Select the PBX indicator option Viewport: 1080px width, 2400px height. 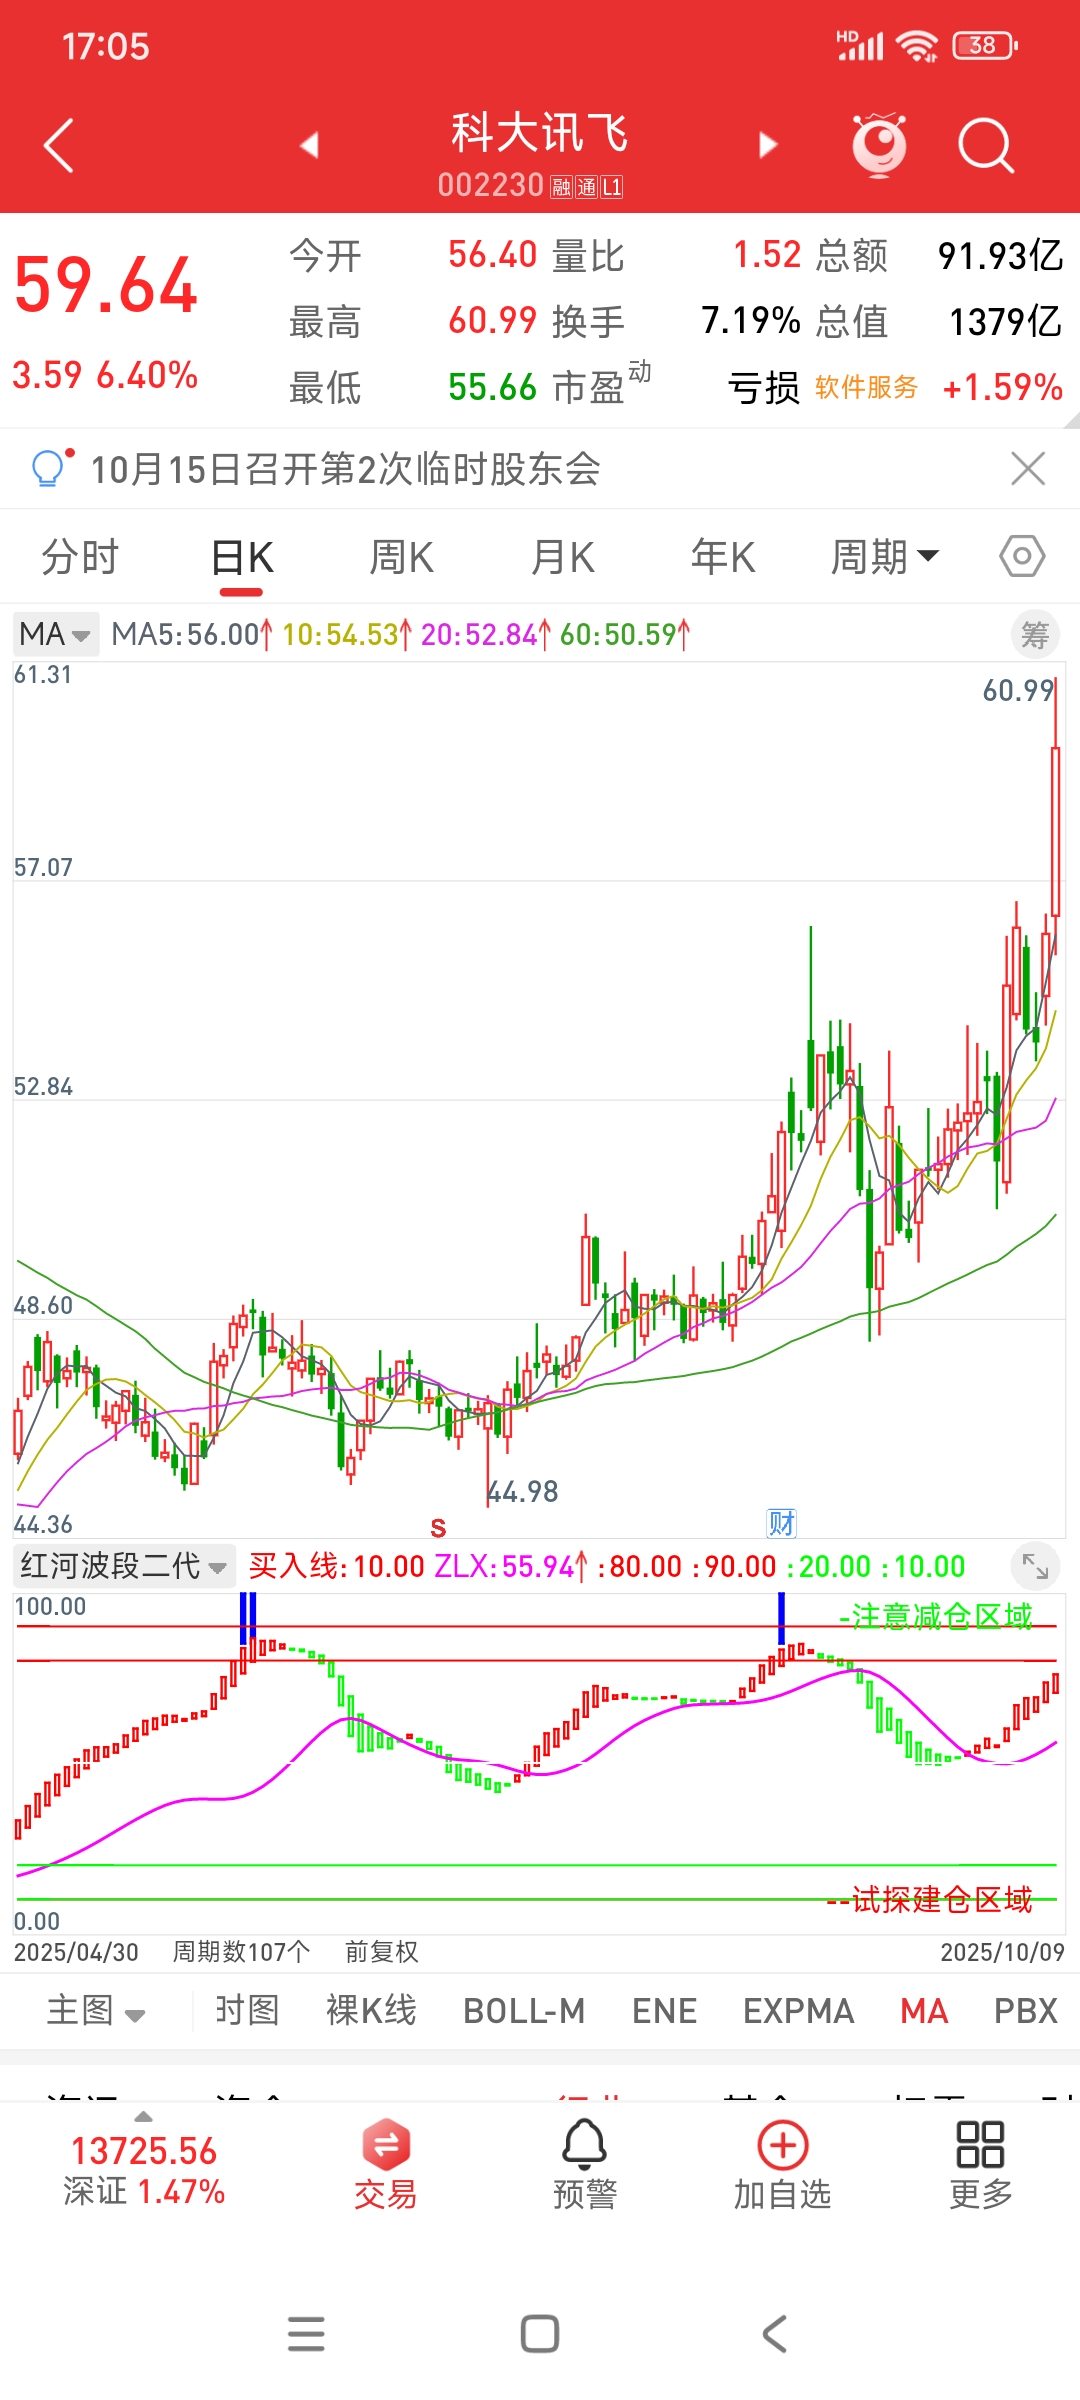(x=1025, y=2010)
